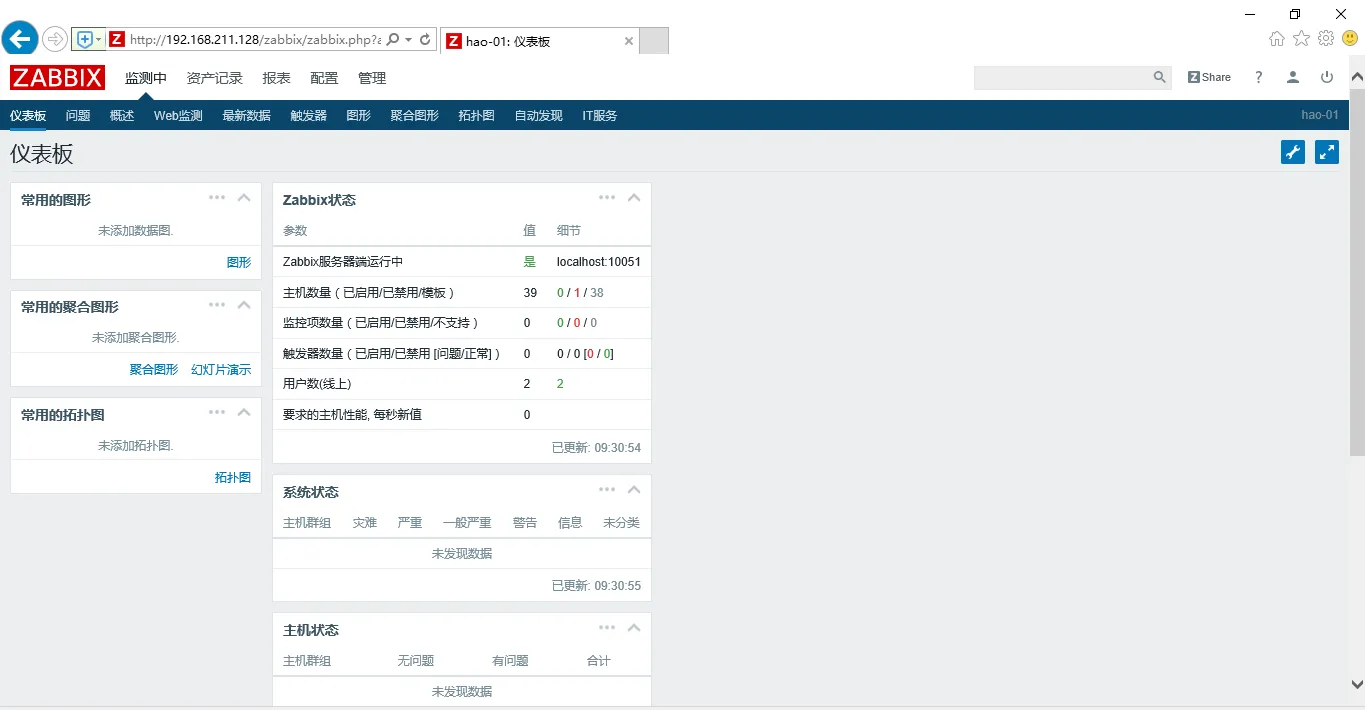
Task: Select the 自动发现 submenu tab
Action: coord(539,116)
